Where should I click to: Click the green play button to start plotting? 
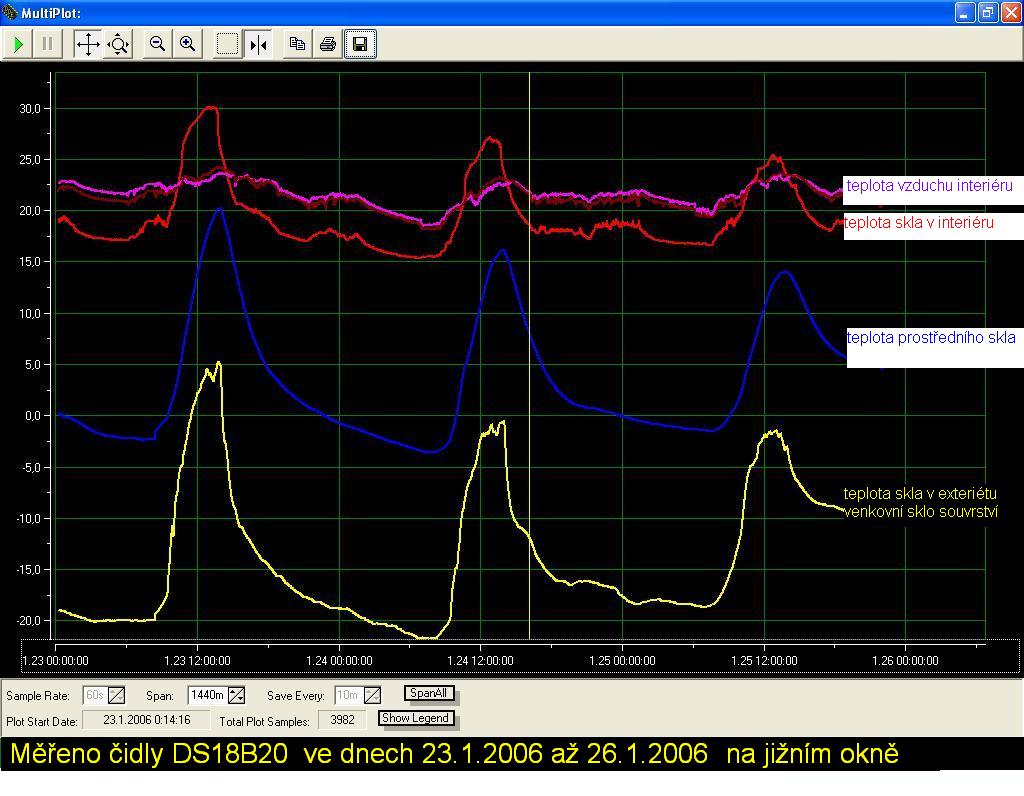18,44
